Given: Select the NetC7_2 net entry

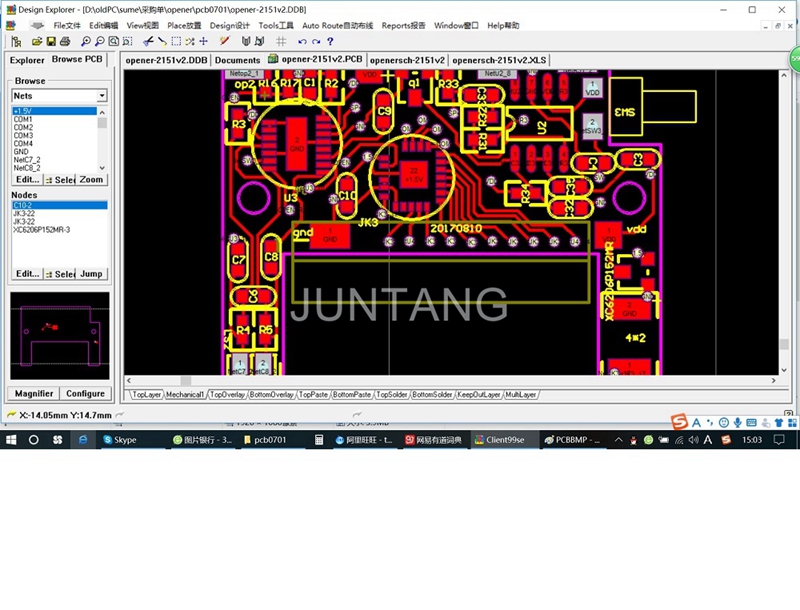Looking at the screenshot, I should [27, 160].
